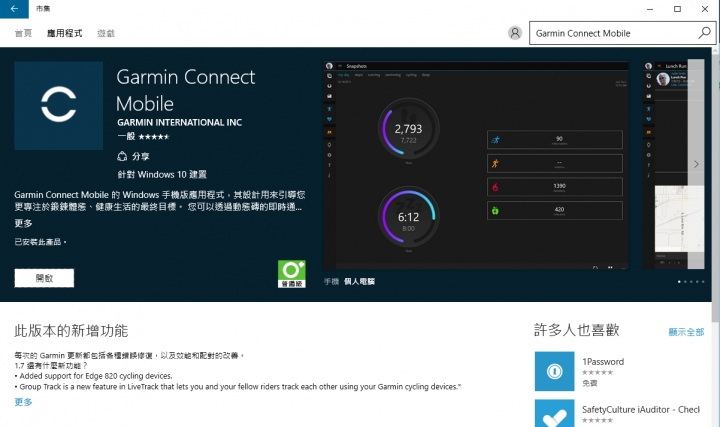Click 針對 Windows 10 建置 text
Screen dimensions: 720x427
[162, 174]
